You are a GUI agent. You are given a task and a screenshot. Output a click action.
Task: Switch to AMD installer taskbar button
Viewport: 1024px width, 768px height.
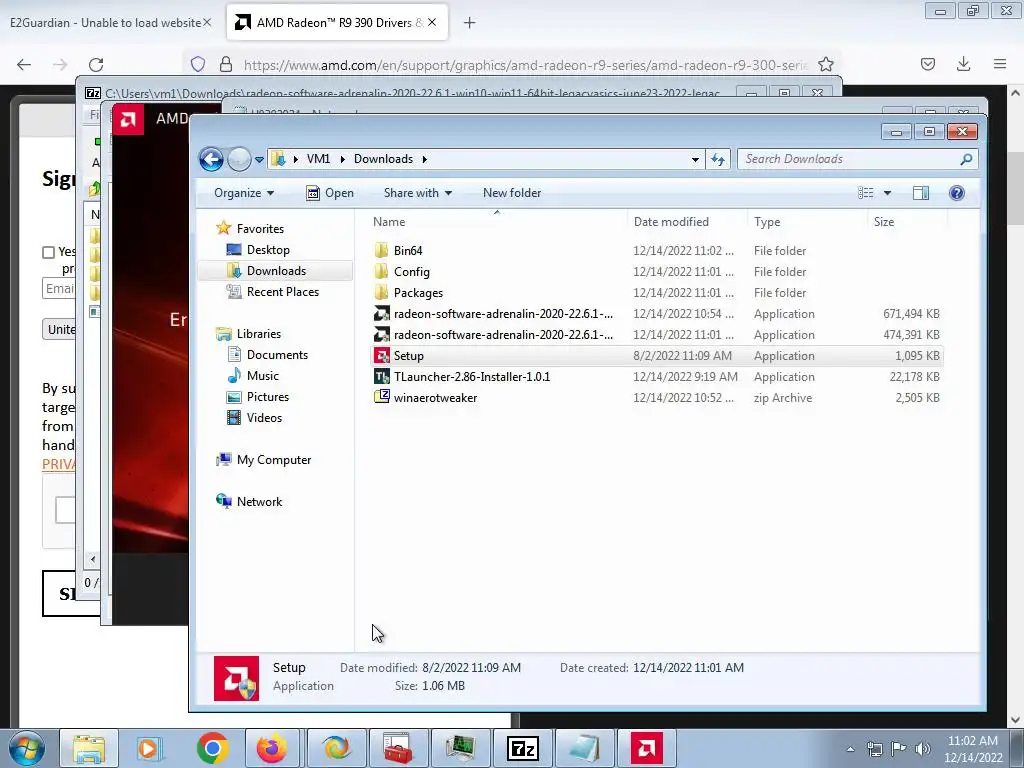click(x=647, y=748)
